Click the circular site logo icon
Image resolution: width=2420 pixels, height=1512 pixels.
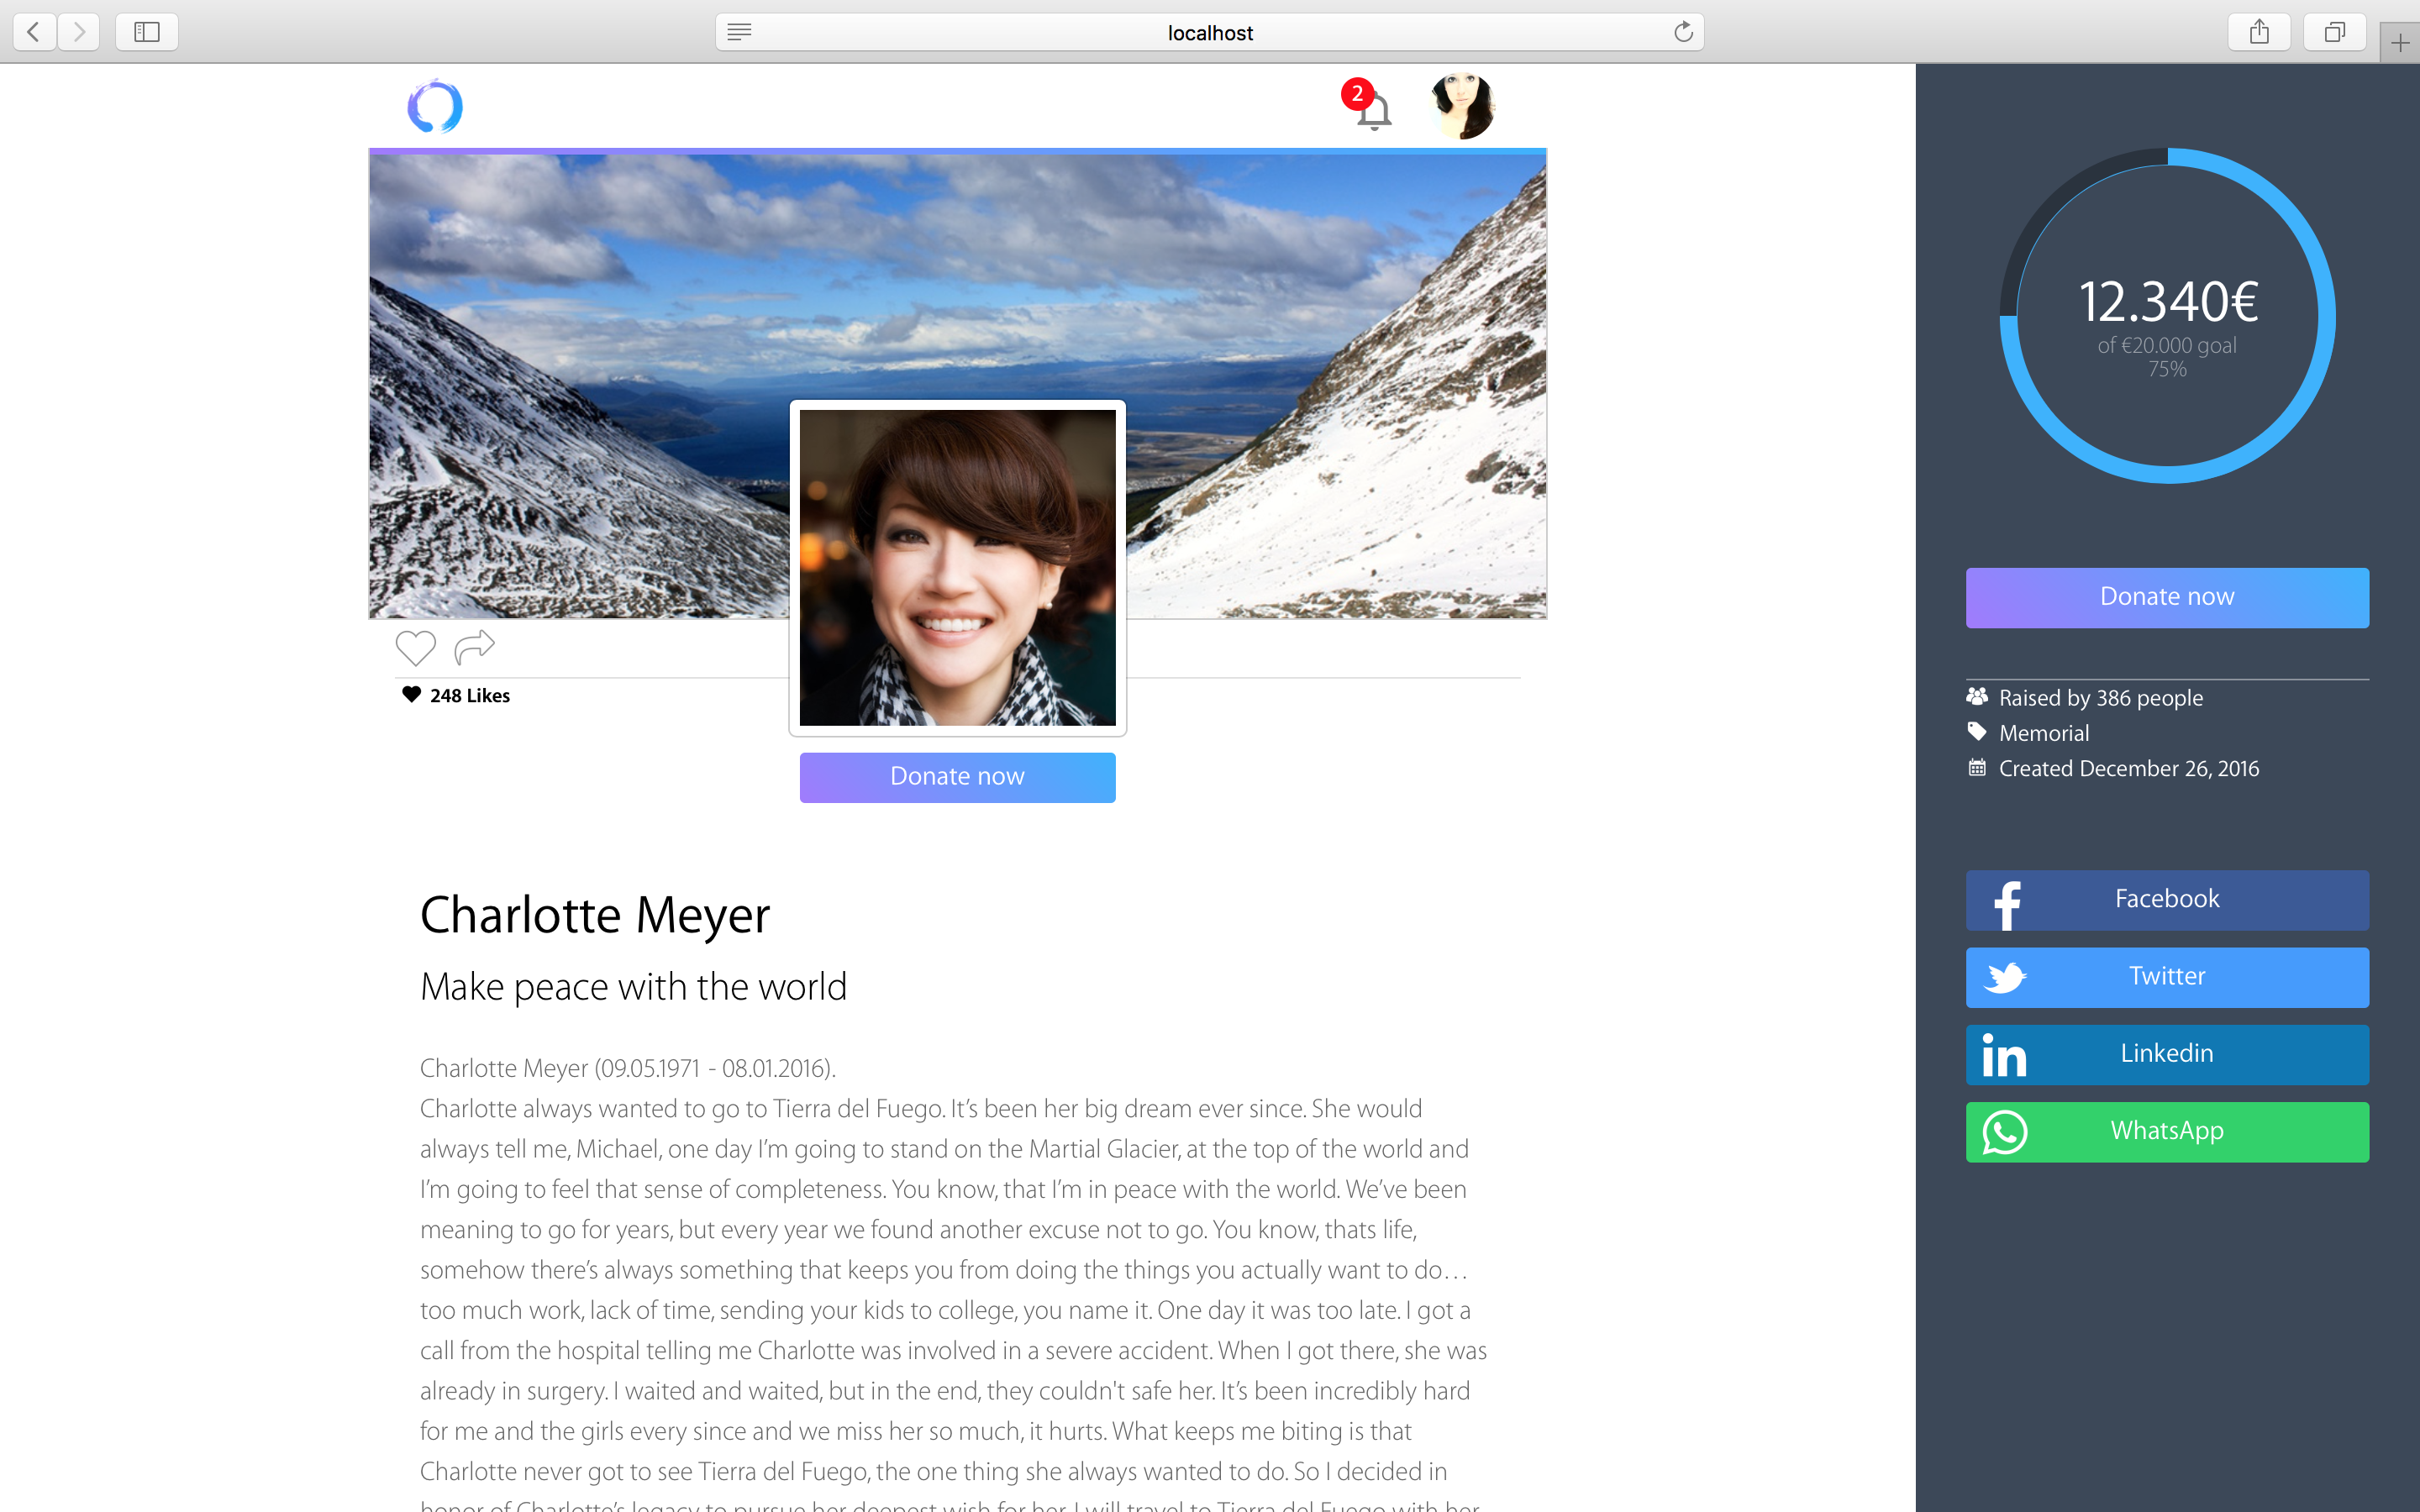(x=435, y=106)
